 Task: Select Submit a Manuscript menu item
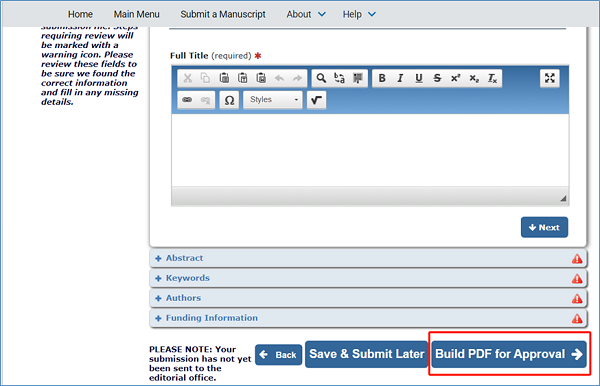coord(223,14)
